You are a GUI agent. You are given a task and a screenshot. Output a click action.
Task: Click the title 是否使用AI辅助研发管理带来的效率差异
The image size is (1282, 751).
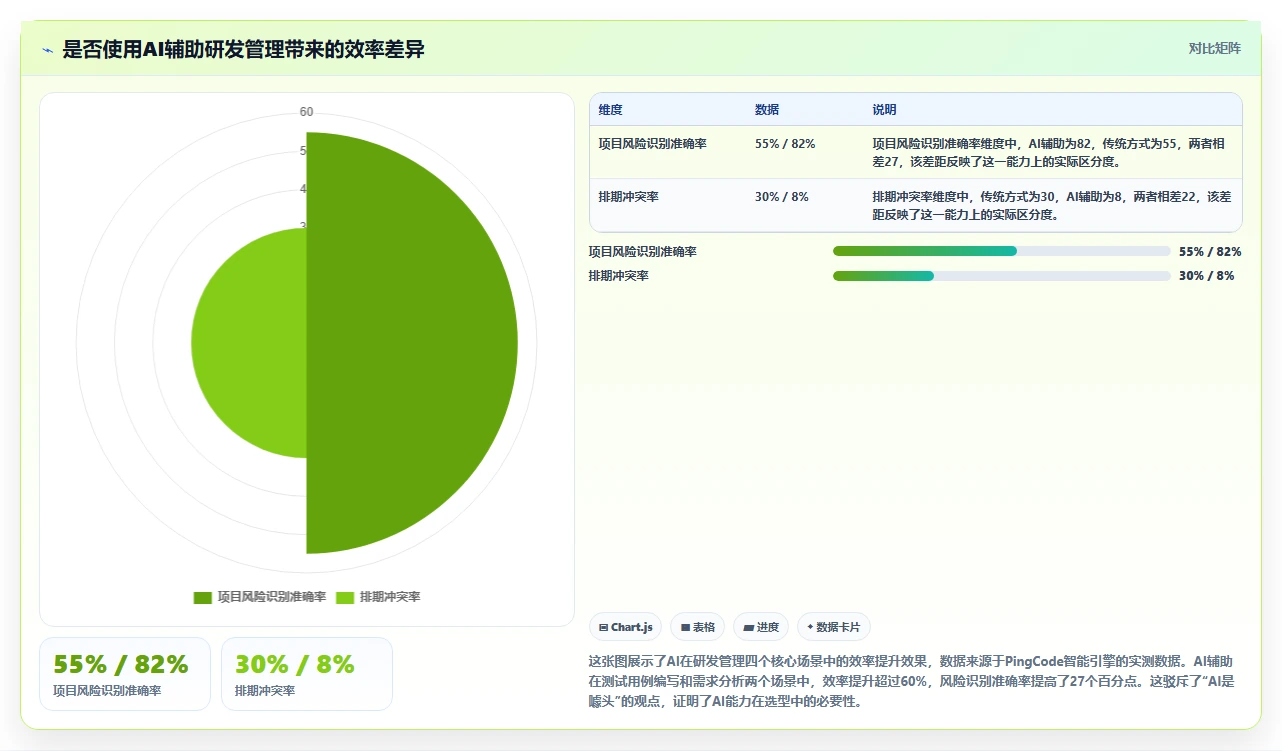pos(243,49)
